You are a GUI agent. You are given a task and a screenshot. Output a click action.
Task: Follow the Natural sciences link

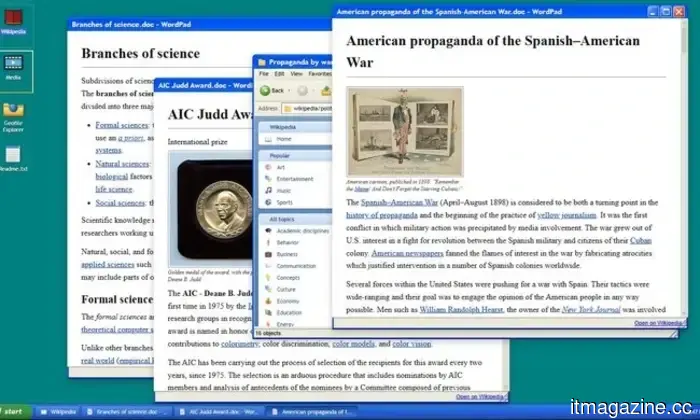point(122,164)
